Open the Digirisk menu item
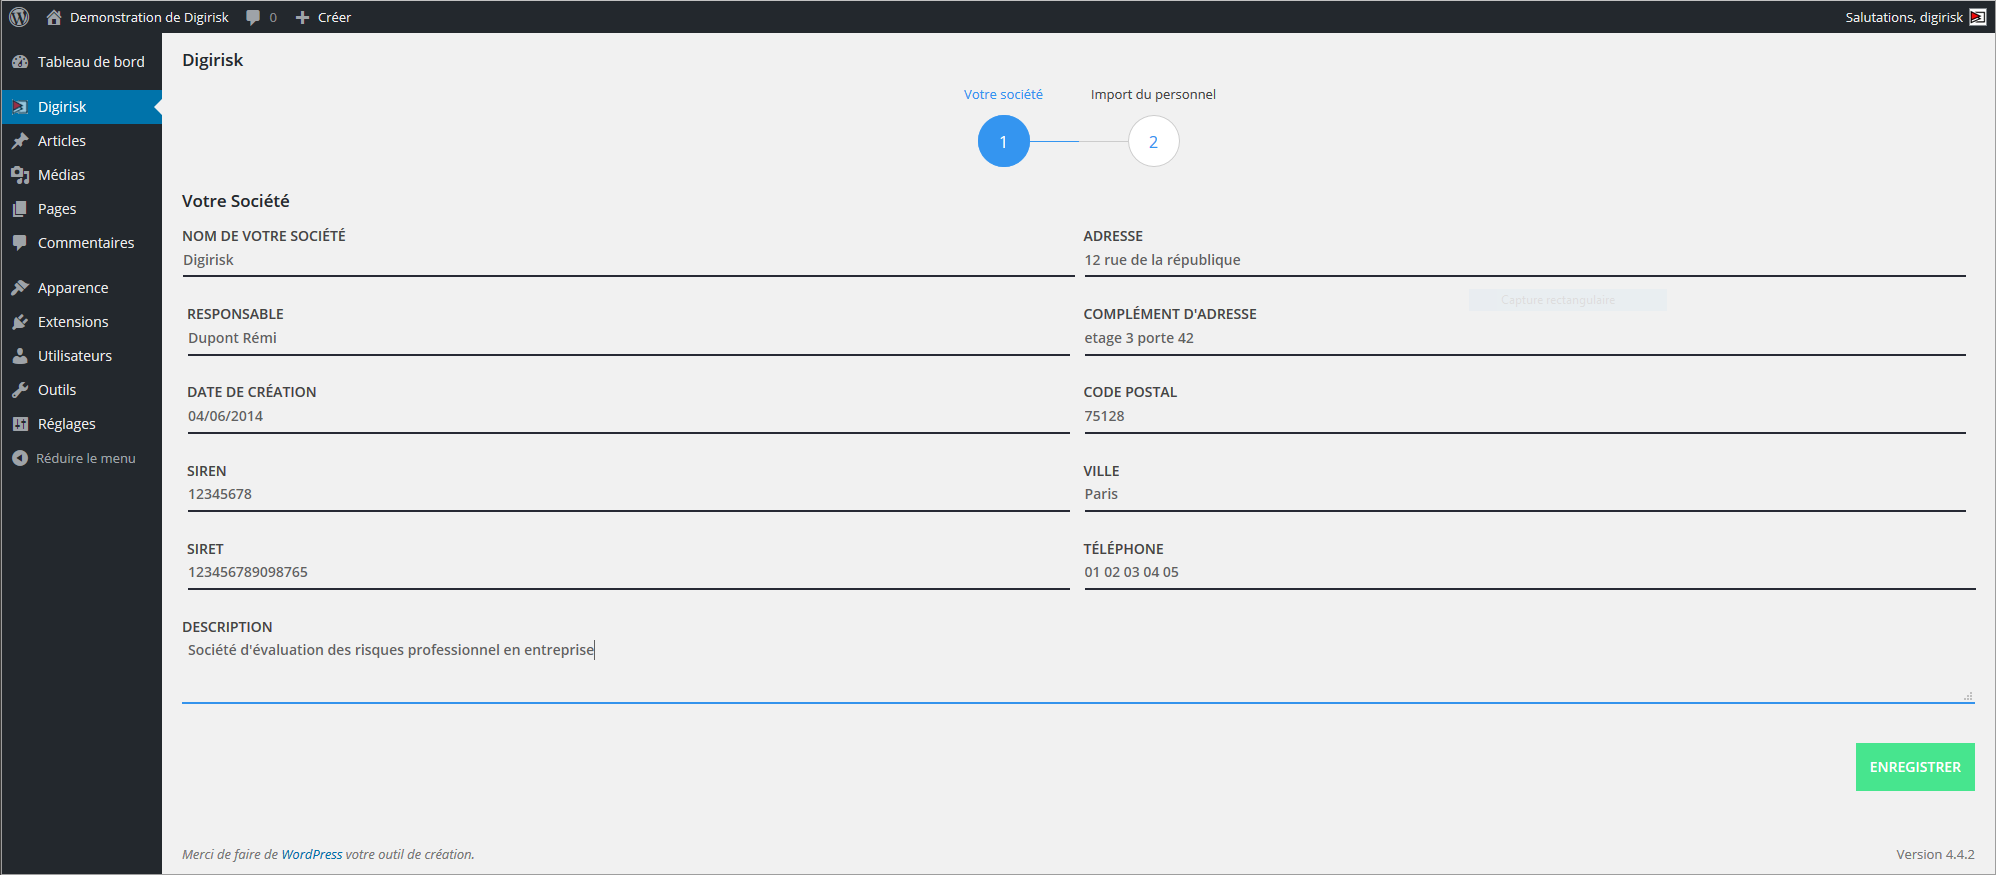The height and width of the screenshot is (875, 1996). (x=81, y=107)
